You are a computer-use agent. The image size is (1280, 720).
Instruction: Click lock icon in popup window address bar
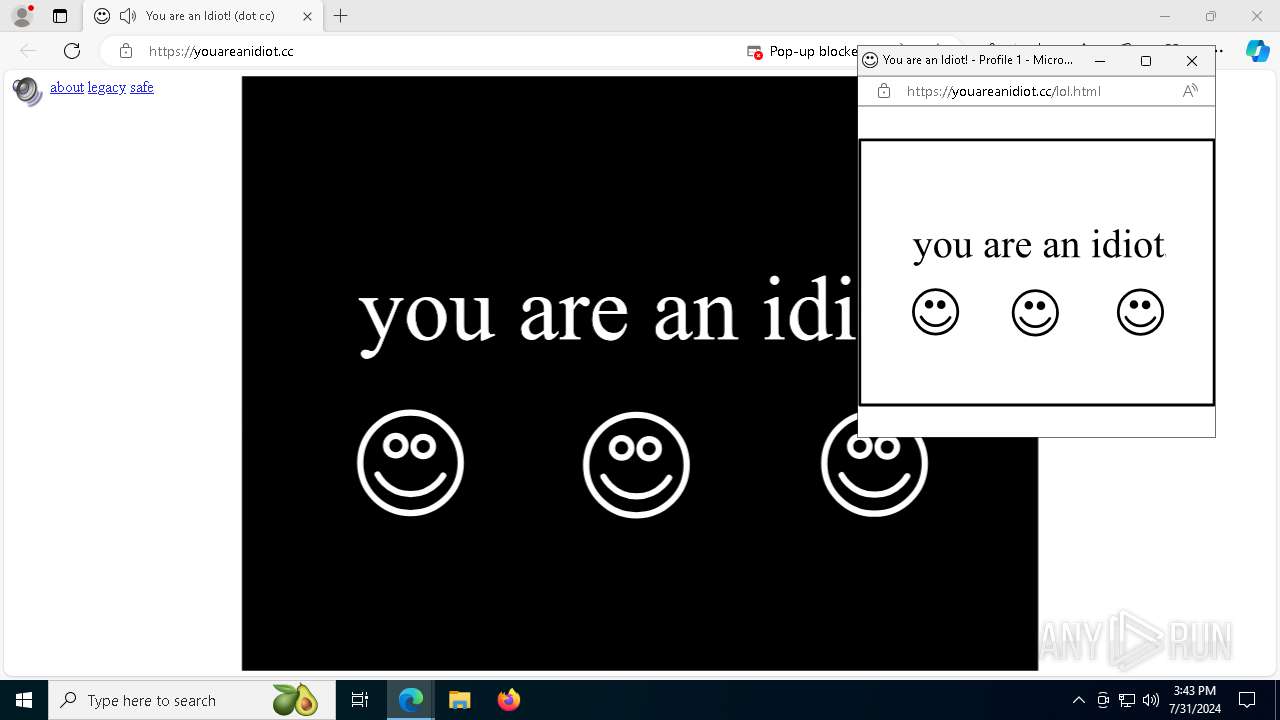pyautogui.click(x=884, y=91)
